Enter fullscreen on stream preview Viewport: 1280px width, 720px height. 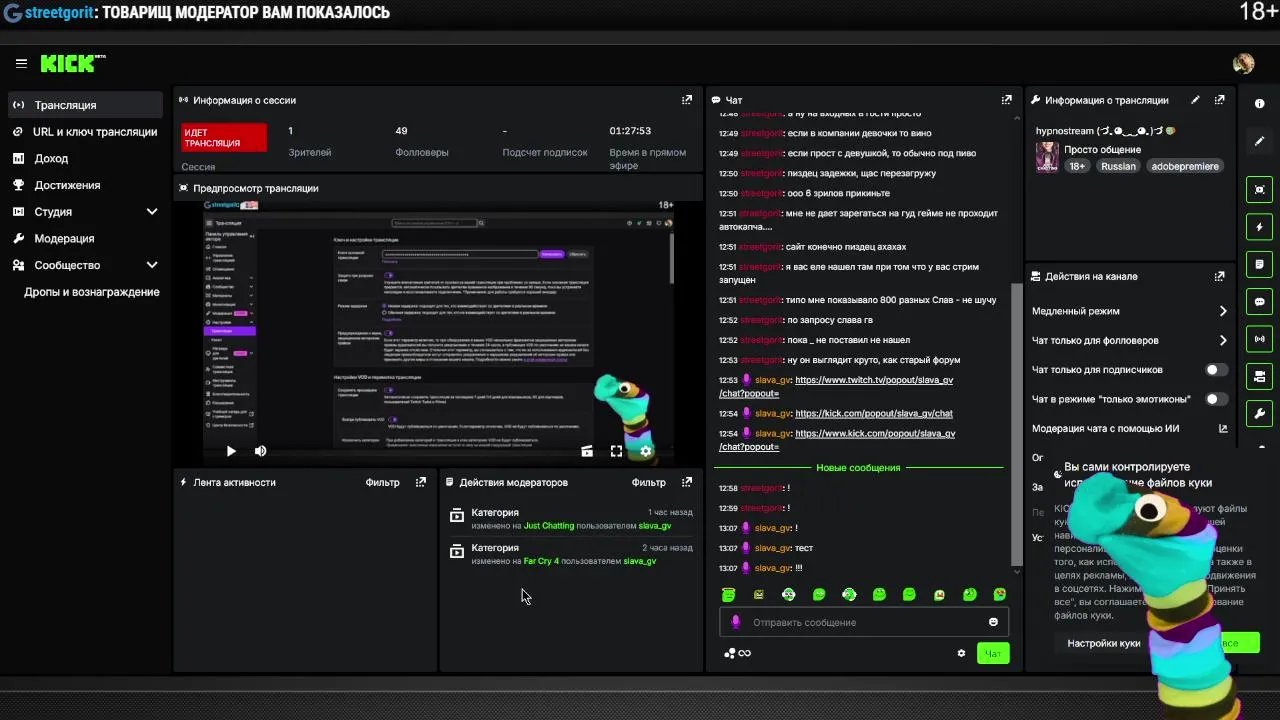click(x=616, y=451)
